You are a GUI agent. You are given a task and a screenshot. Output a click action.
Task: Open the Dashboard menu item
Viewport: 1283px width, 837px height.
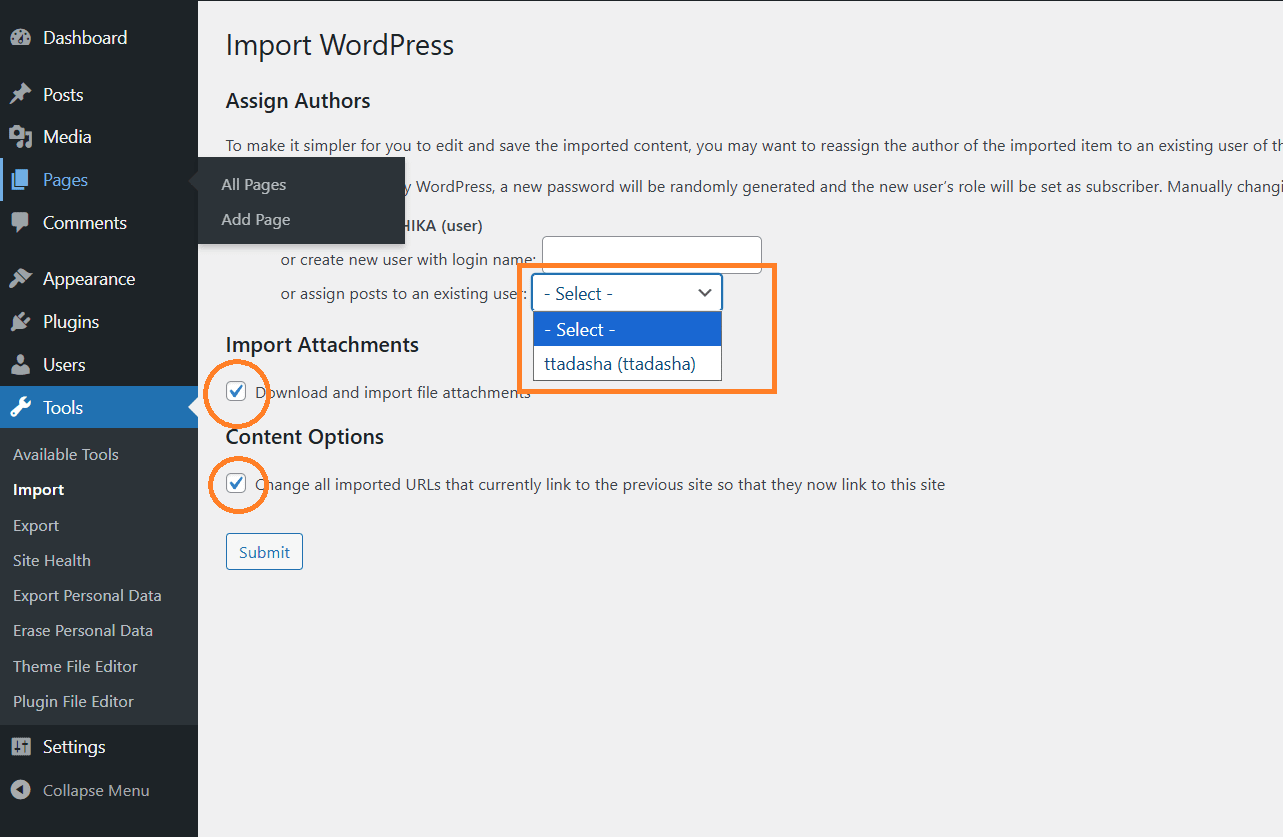tap(85, 38)
